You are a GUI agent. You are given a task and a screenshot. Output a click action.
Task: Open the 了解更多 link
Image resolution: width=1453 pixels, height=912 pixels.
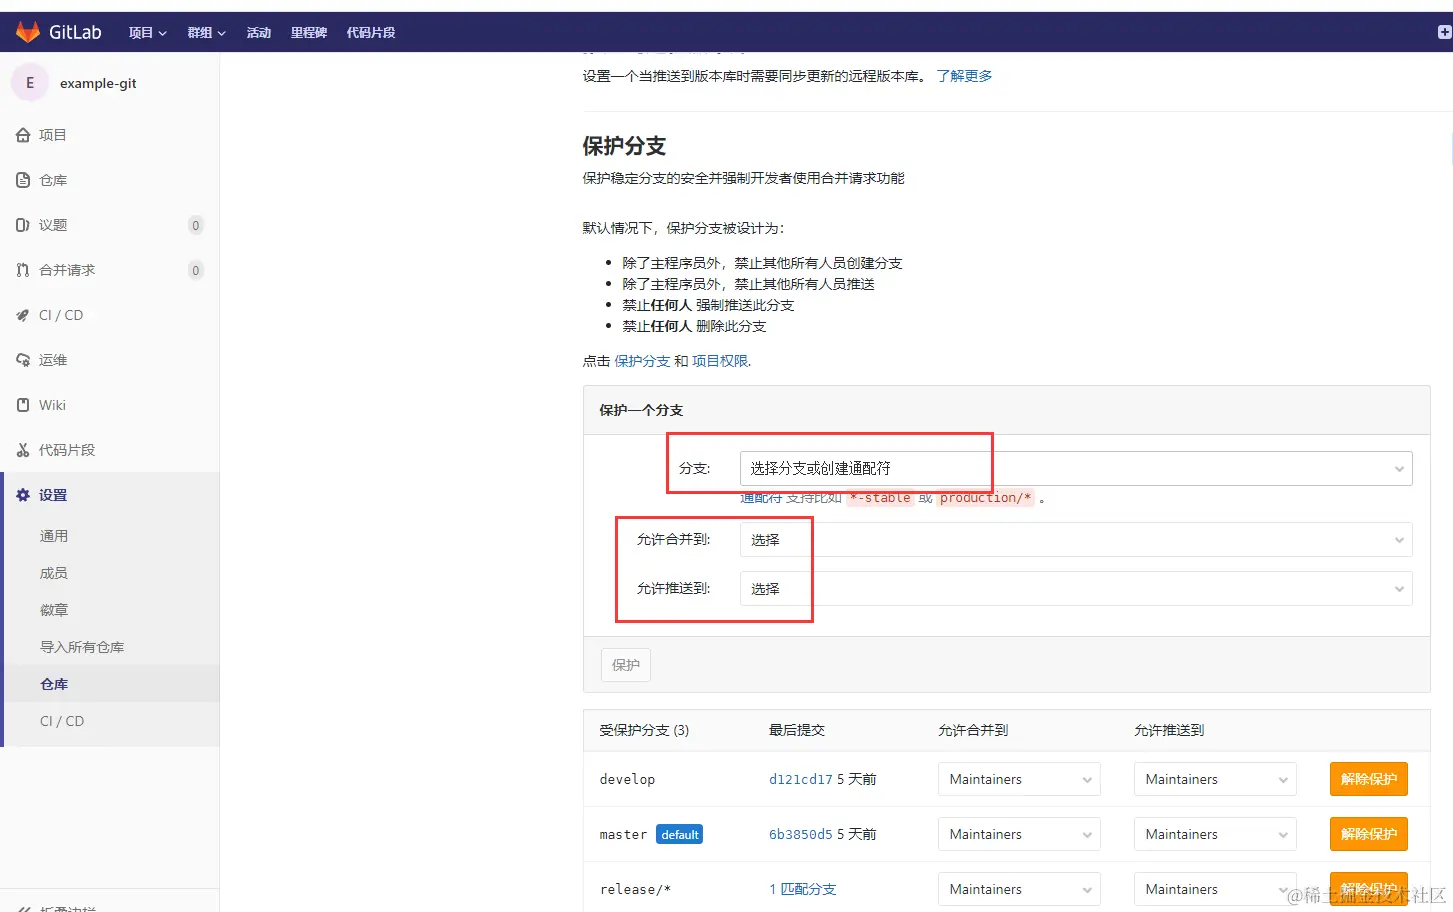964,76
